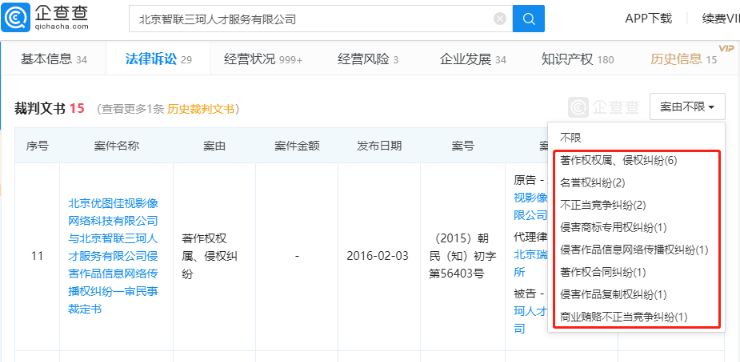This screenshot has width=740, height=362.
Task: Click the Qichacha logo icon
Action: [16, 18]
